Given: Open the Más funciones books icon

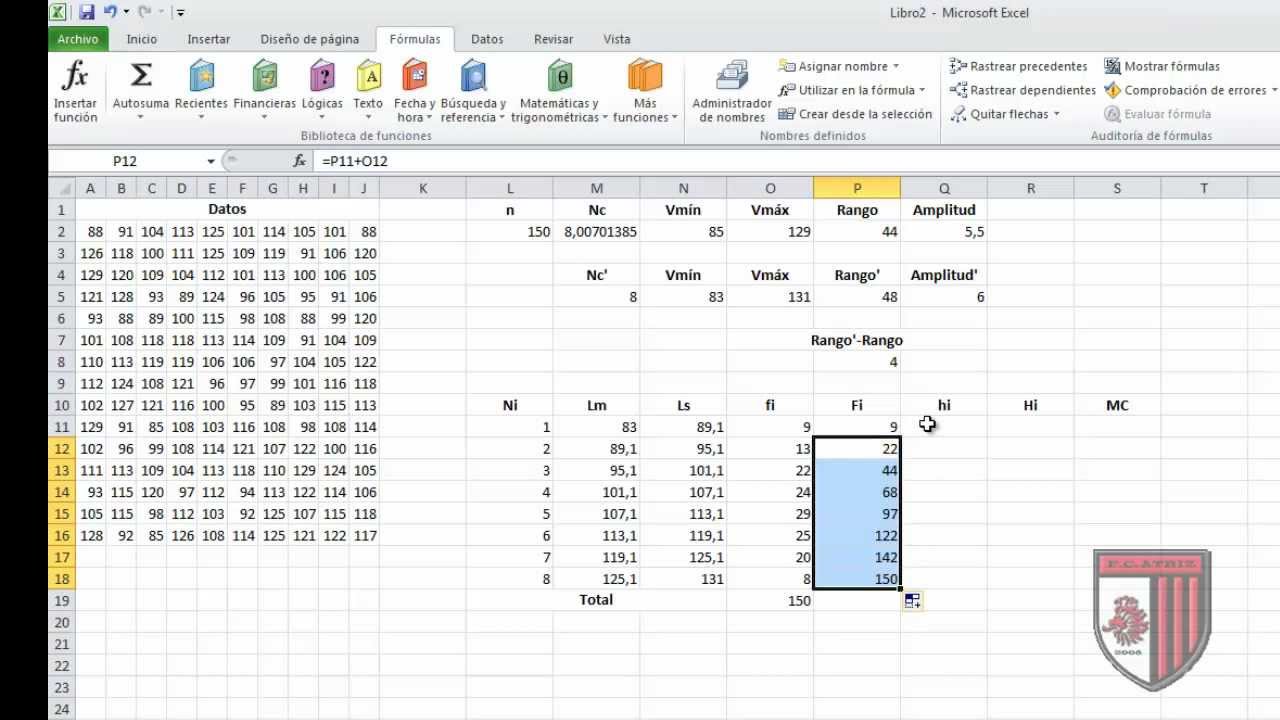Looking at the screenshot, I should tap(645, 75).
